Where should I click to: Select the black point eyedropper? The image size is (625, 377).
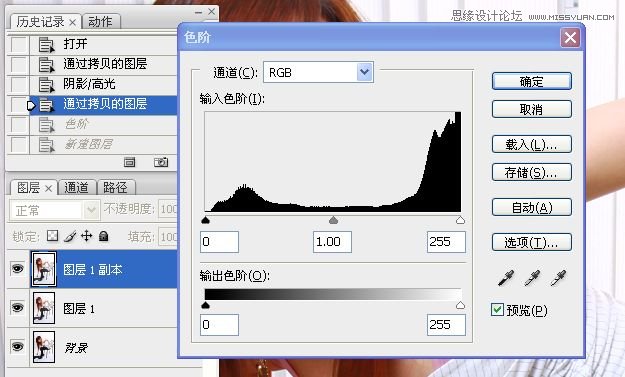[506, 278]
